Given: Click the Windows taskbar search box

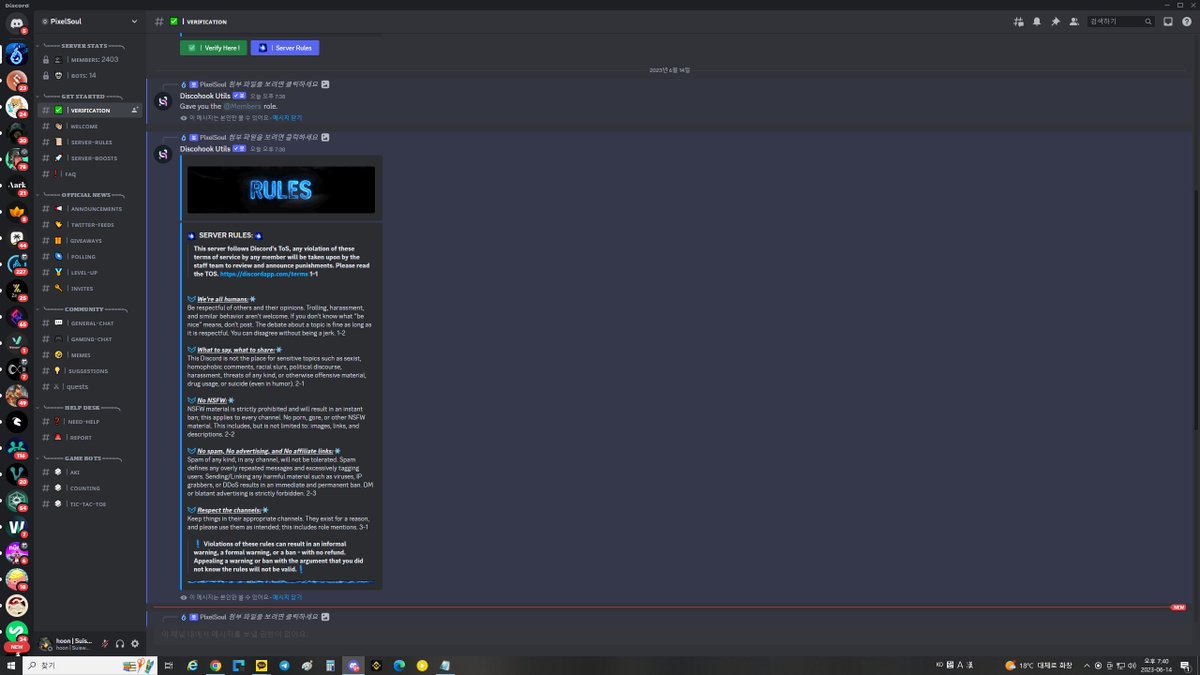Looking at the screenshot, I should pyautogui.click(x=90, y=665).
